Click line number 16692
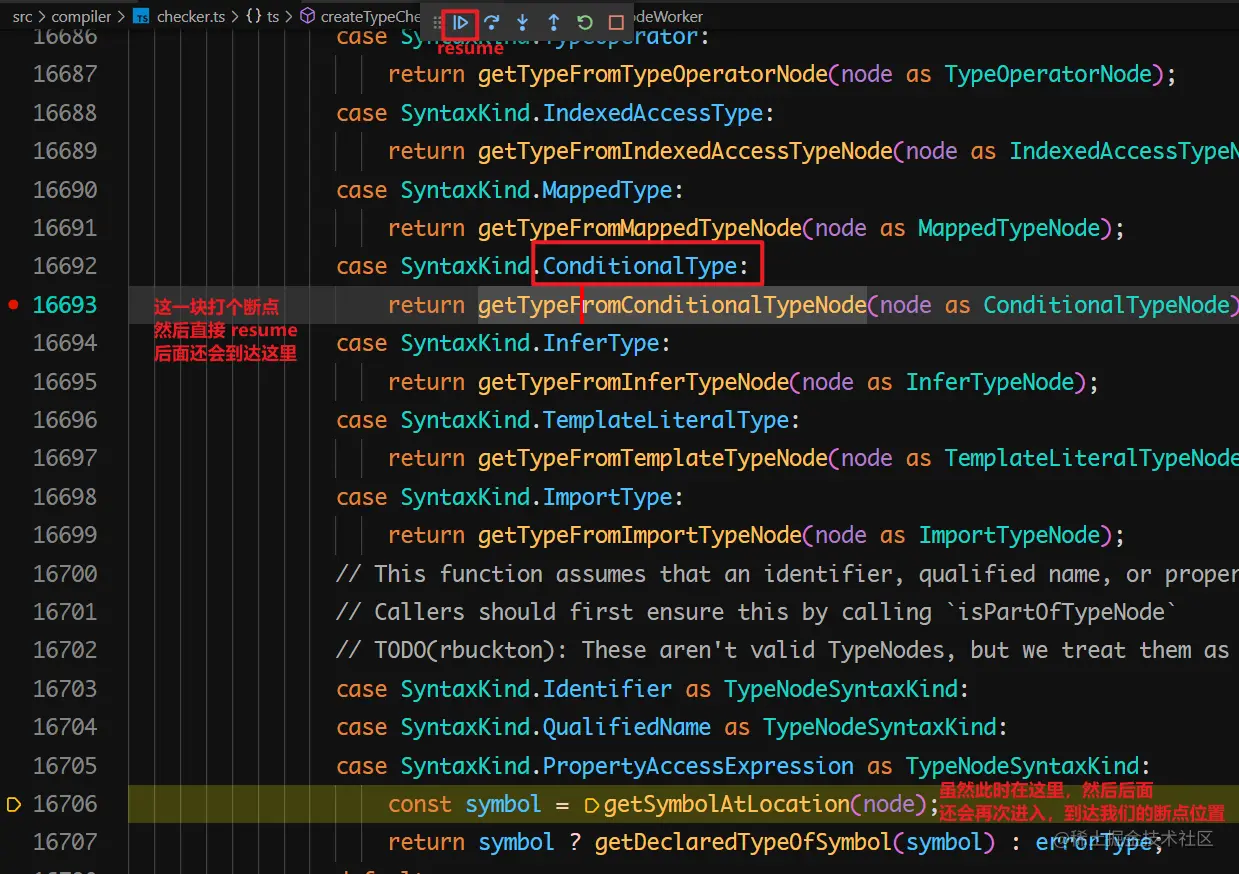This screenshot has width=1239, height=874. tap(65, 266)
